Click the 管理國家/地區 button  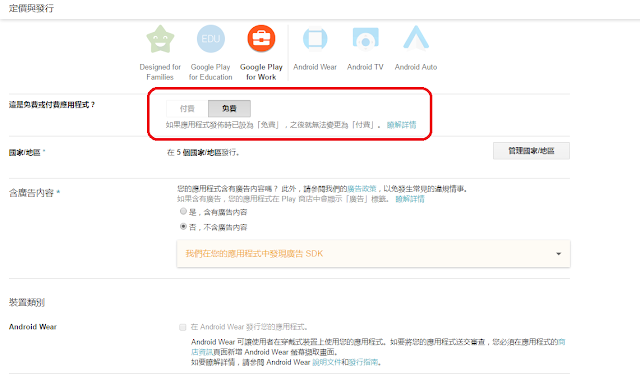[x=531, y=151]
